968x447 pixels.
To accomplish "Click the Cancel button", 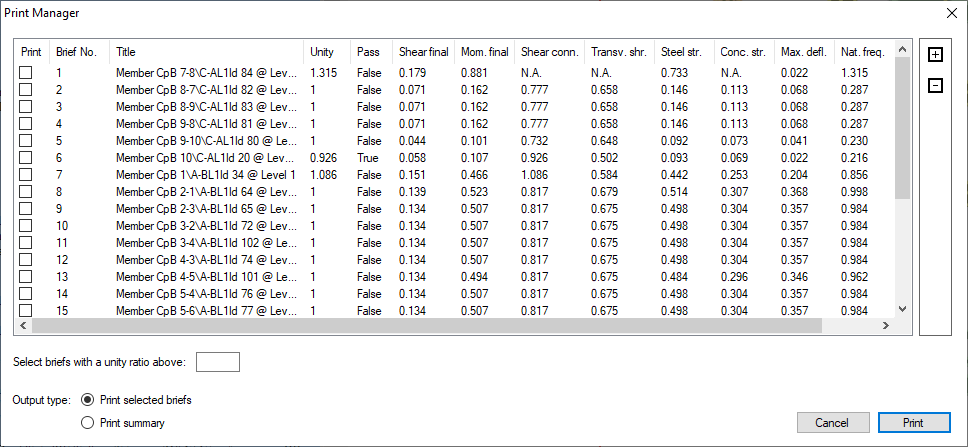I will [832, 423].
